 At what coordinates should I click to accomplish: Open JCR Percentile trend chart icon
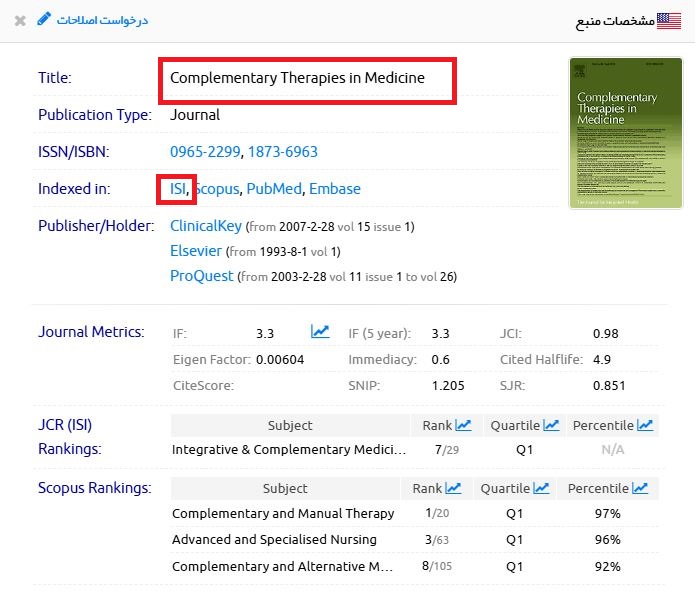(645, 425)
